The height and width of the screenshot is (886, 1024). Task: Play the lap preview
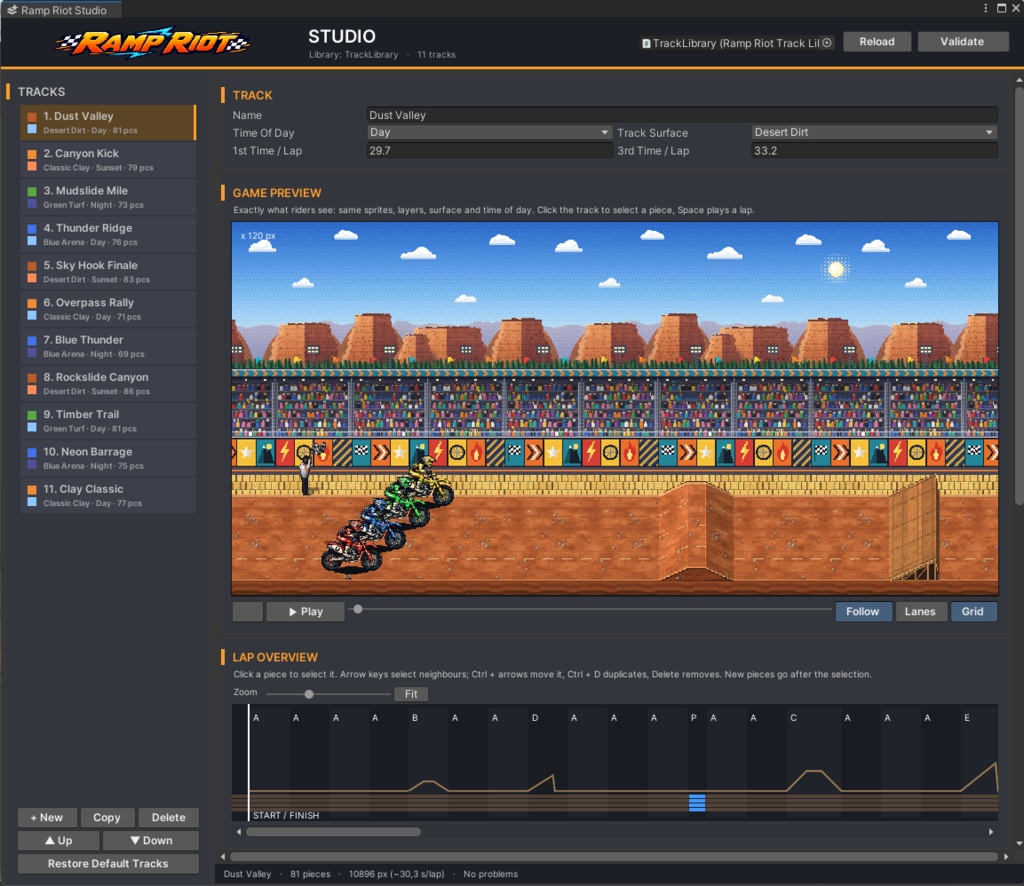[x=306, y=612]
